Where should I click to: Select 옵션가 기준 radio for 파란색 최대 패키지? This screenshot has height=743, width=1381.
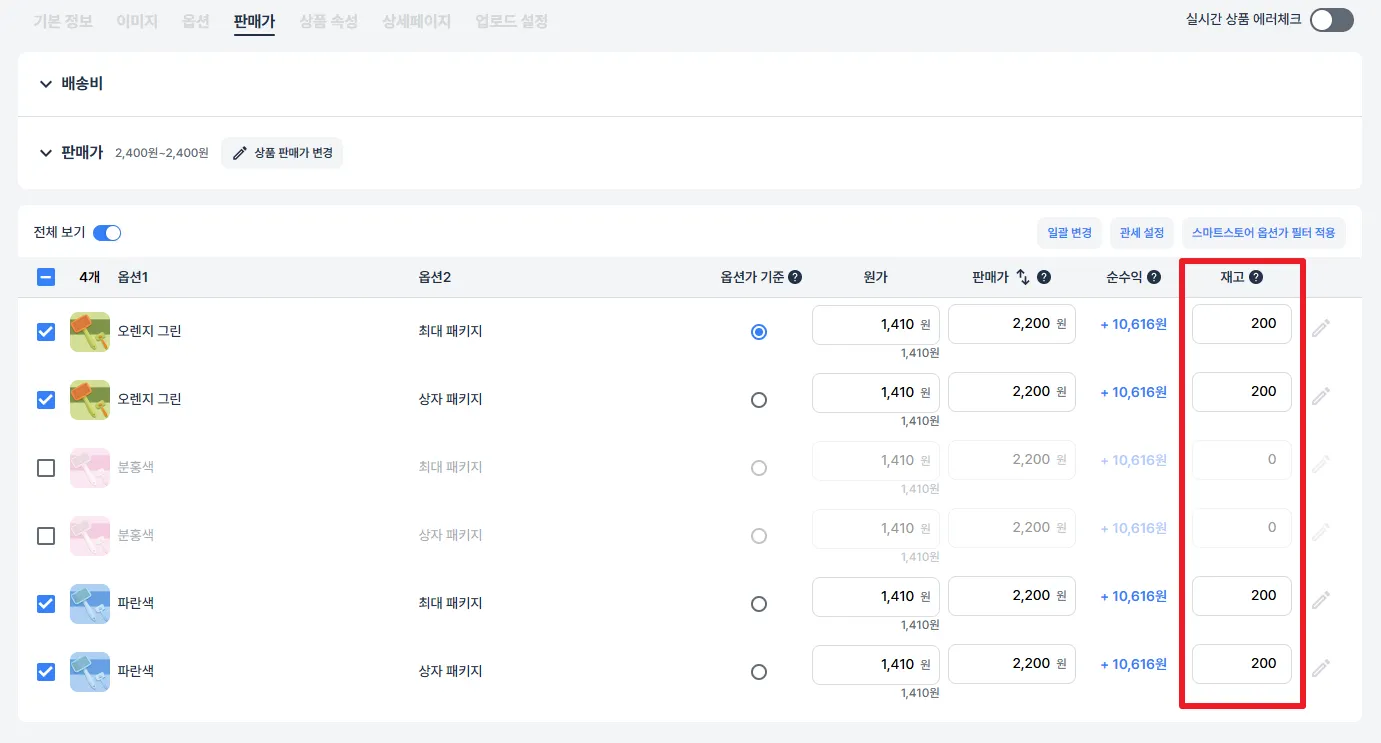pyautogui.click(x=759, y=604)
